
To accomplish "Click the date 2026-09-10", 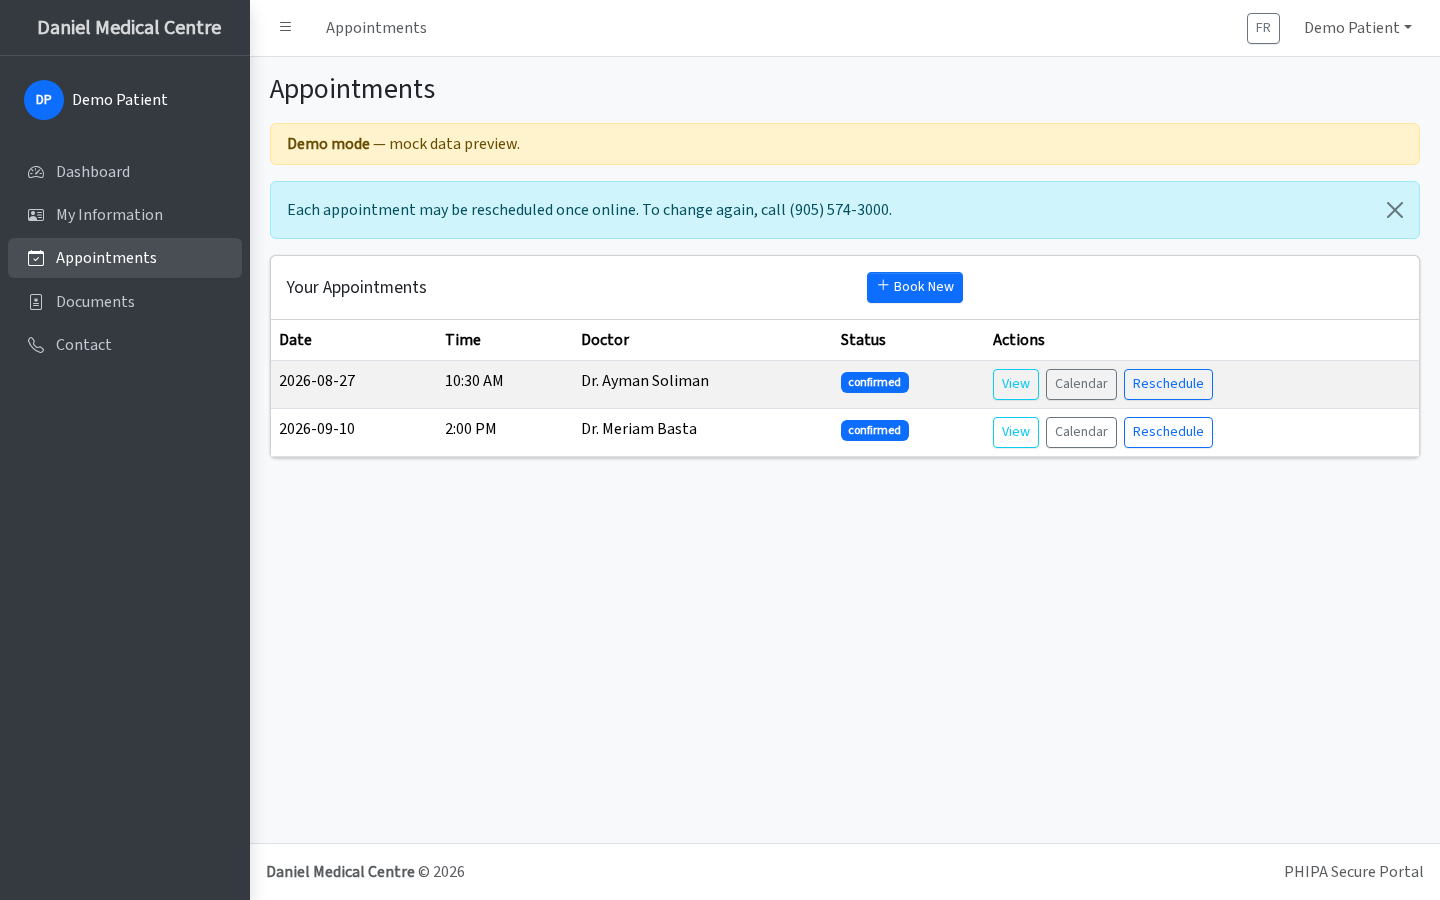I will pos(317,429).
